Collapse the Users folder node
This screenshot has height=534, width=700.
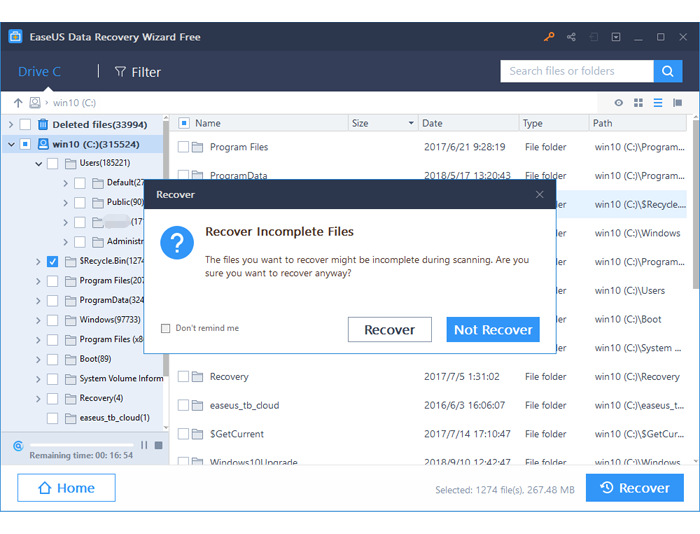pyautogui.click(x=38, y=164)
